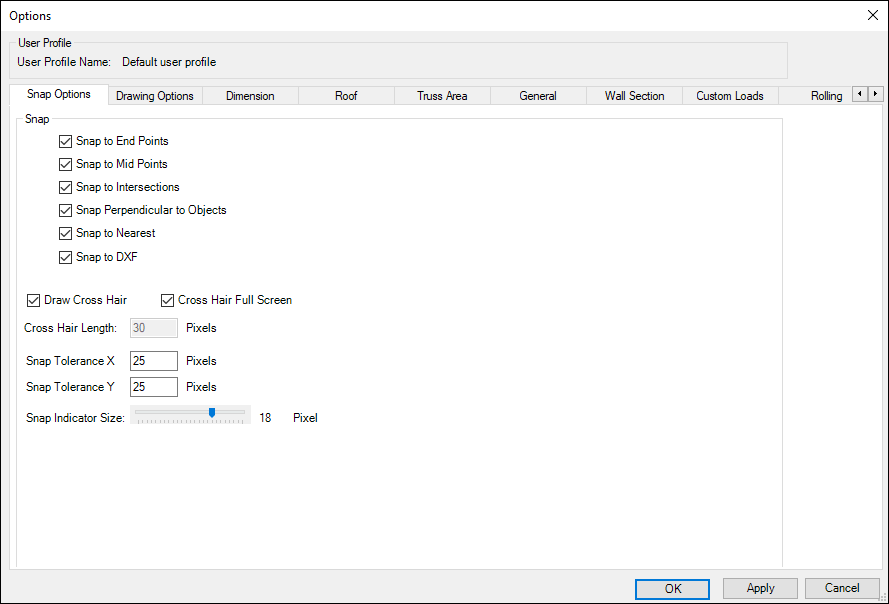This screenshot has height=604, width=889.
Task: Disable Draw Cross Hair option
Action: 34,300
